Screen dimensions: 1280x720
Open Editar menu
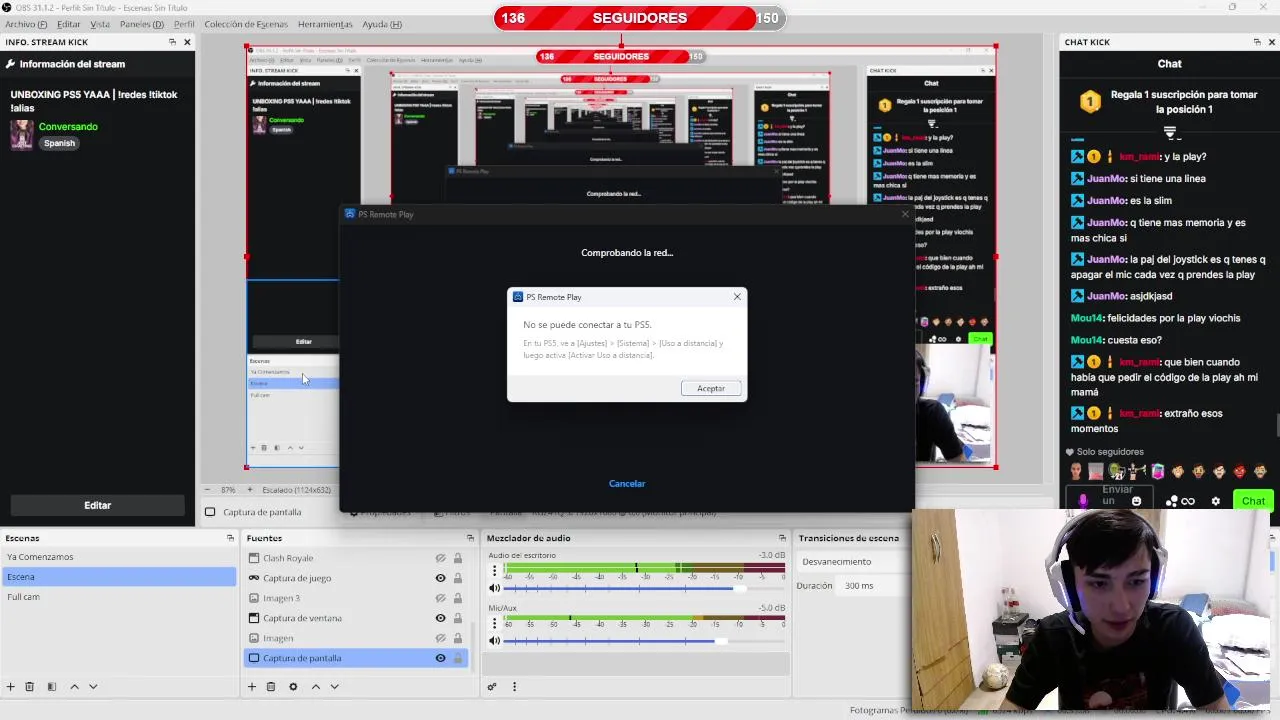pos(69,24)
